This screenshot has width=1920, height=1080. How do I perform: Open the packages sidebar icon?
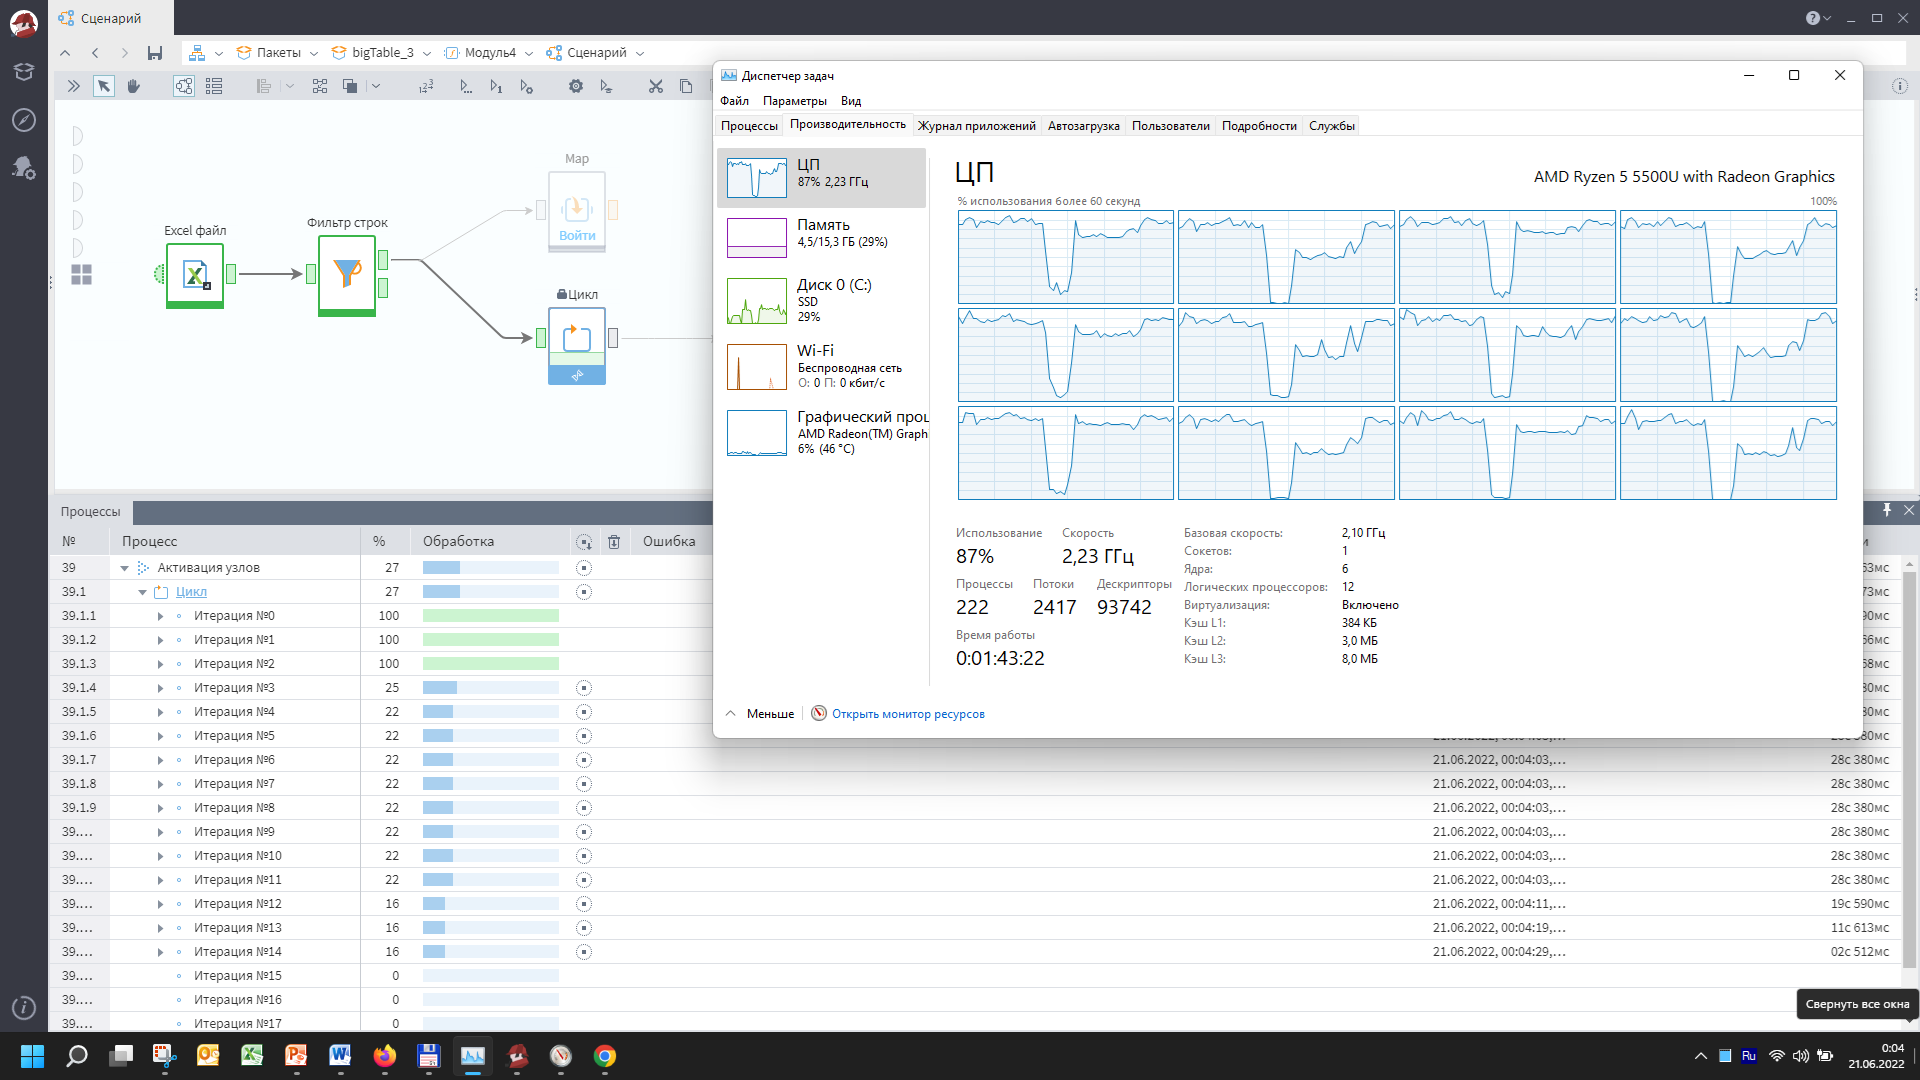(x=24, y=72)
